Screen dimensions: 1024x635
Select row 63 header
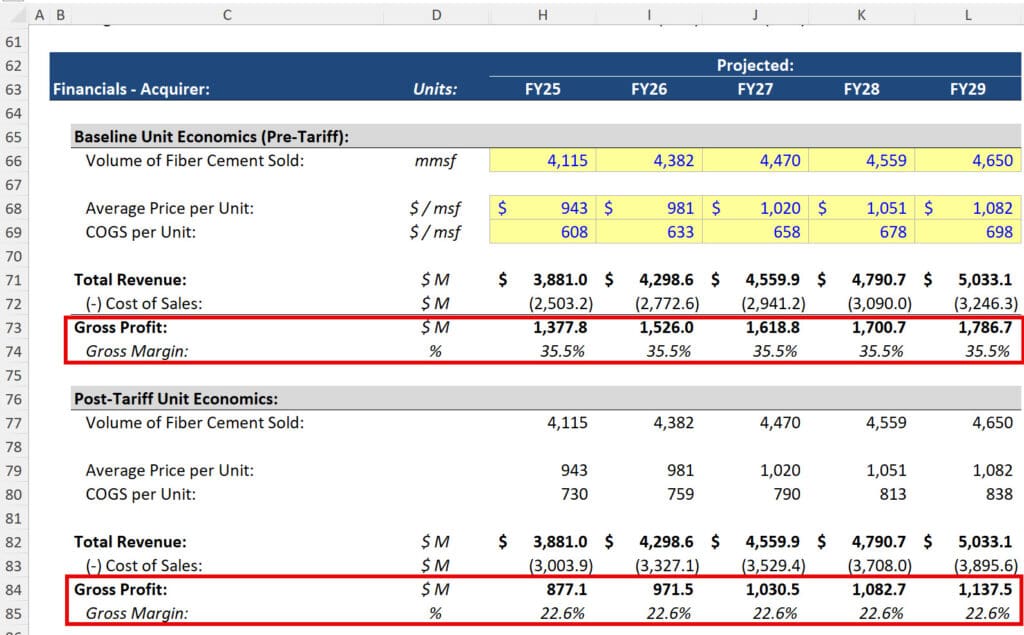click(13, 87)
